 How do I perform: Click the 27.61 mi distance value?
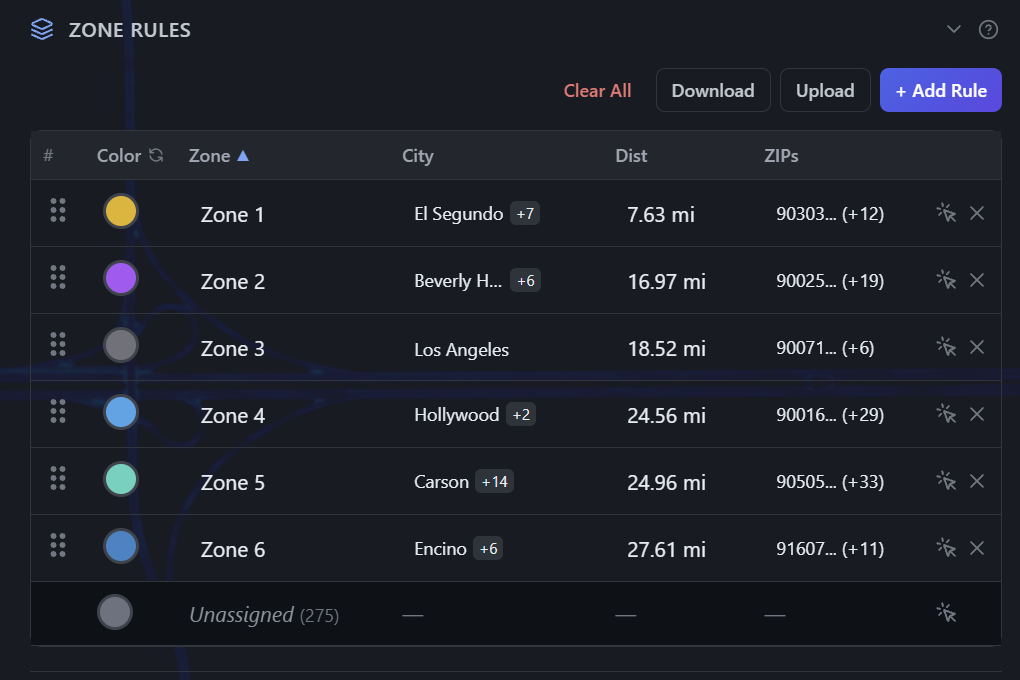[667, 550]
